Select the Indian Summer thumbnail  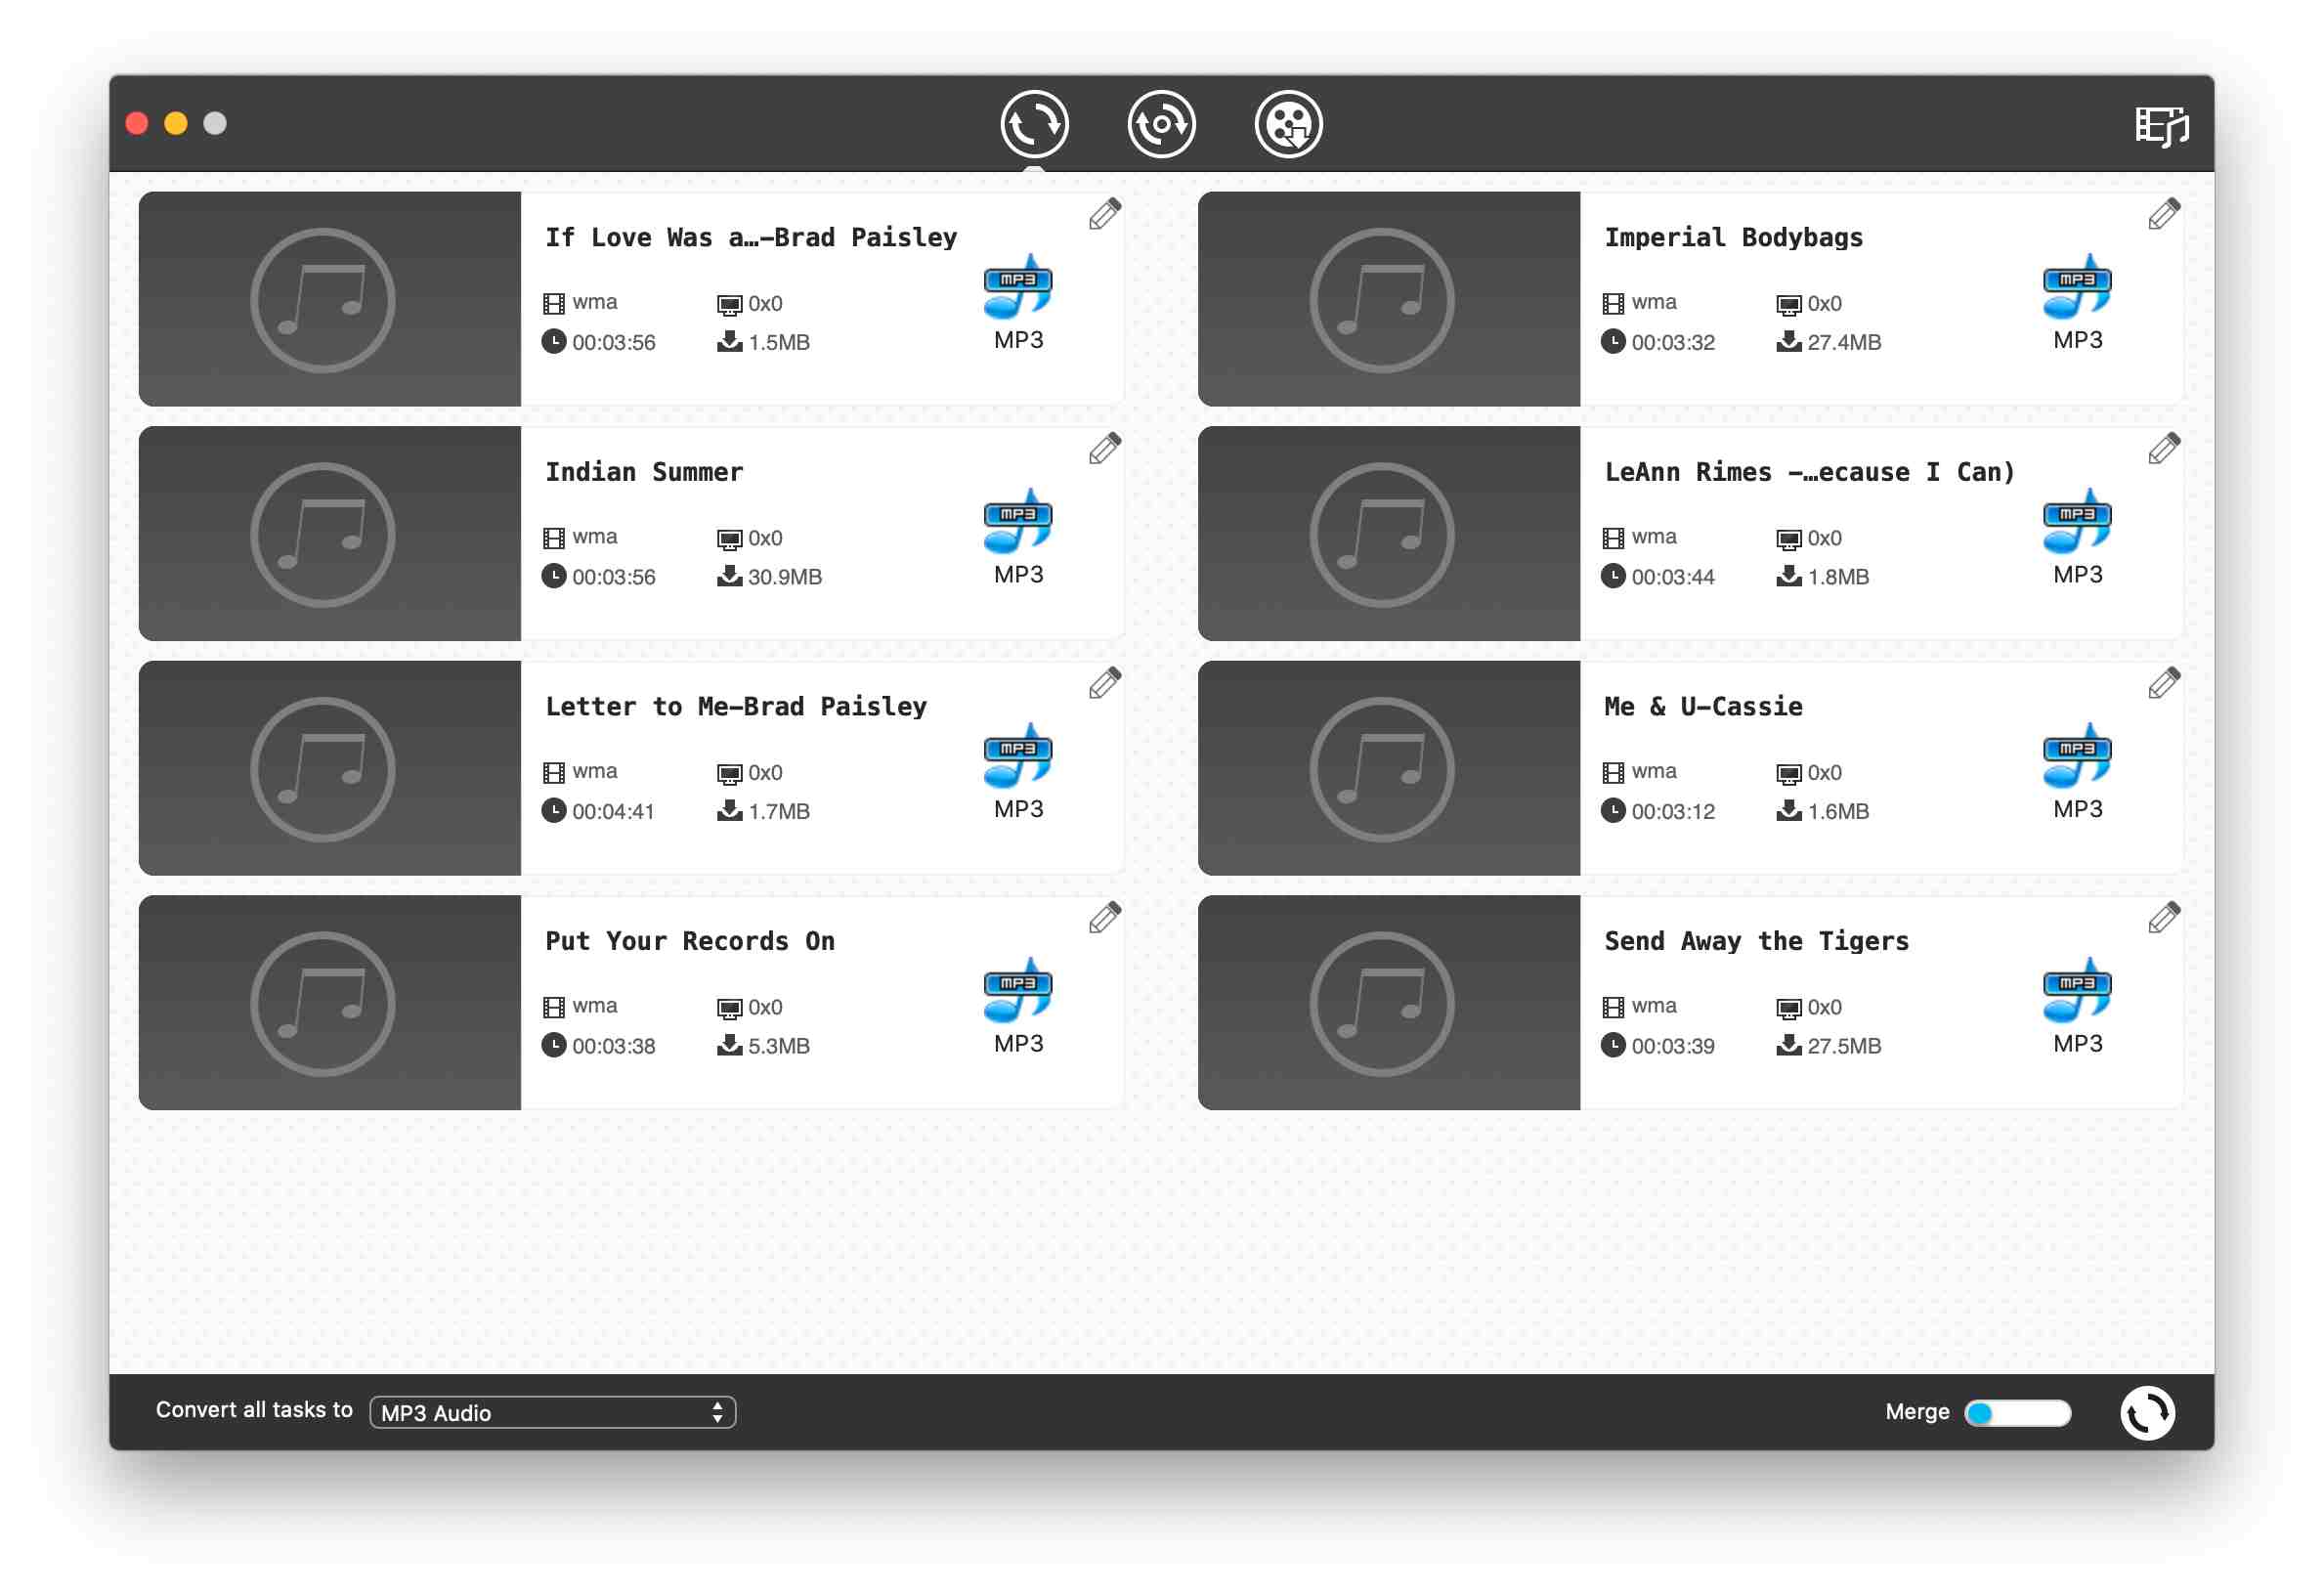(329, 534)
